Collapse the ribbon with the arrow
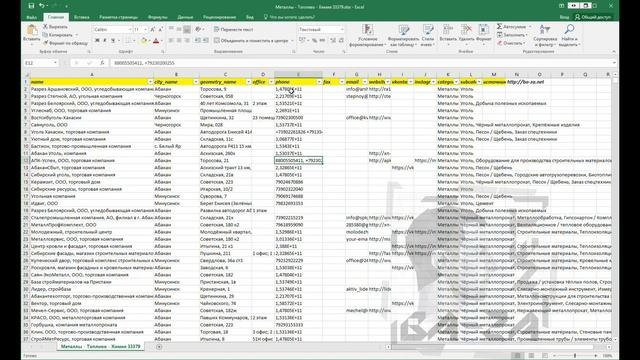This screenshot has width=640, height=360. pos(613,52)
